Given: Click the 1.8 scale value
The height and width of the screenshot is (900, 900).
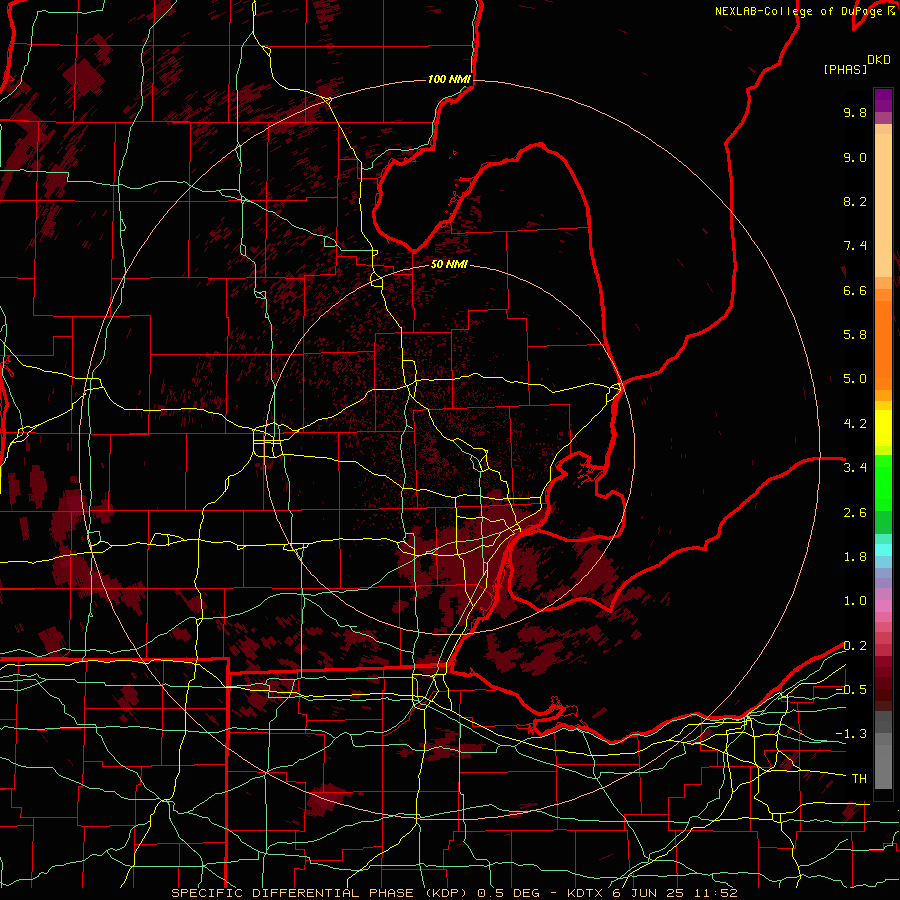Looking at the screenshot, I should pyautogui.click(x=855, y=557).
